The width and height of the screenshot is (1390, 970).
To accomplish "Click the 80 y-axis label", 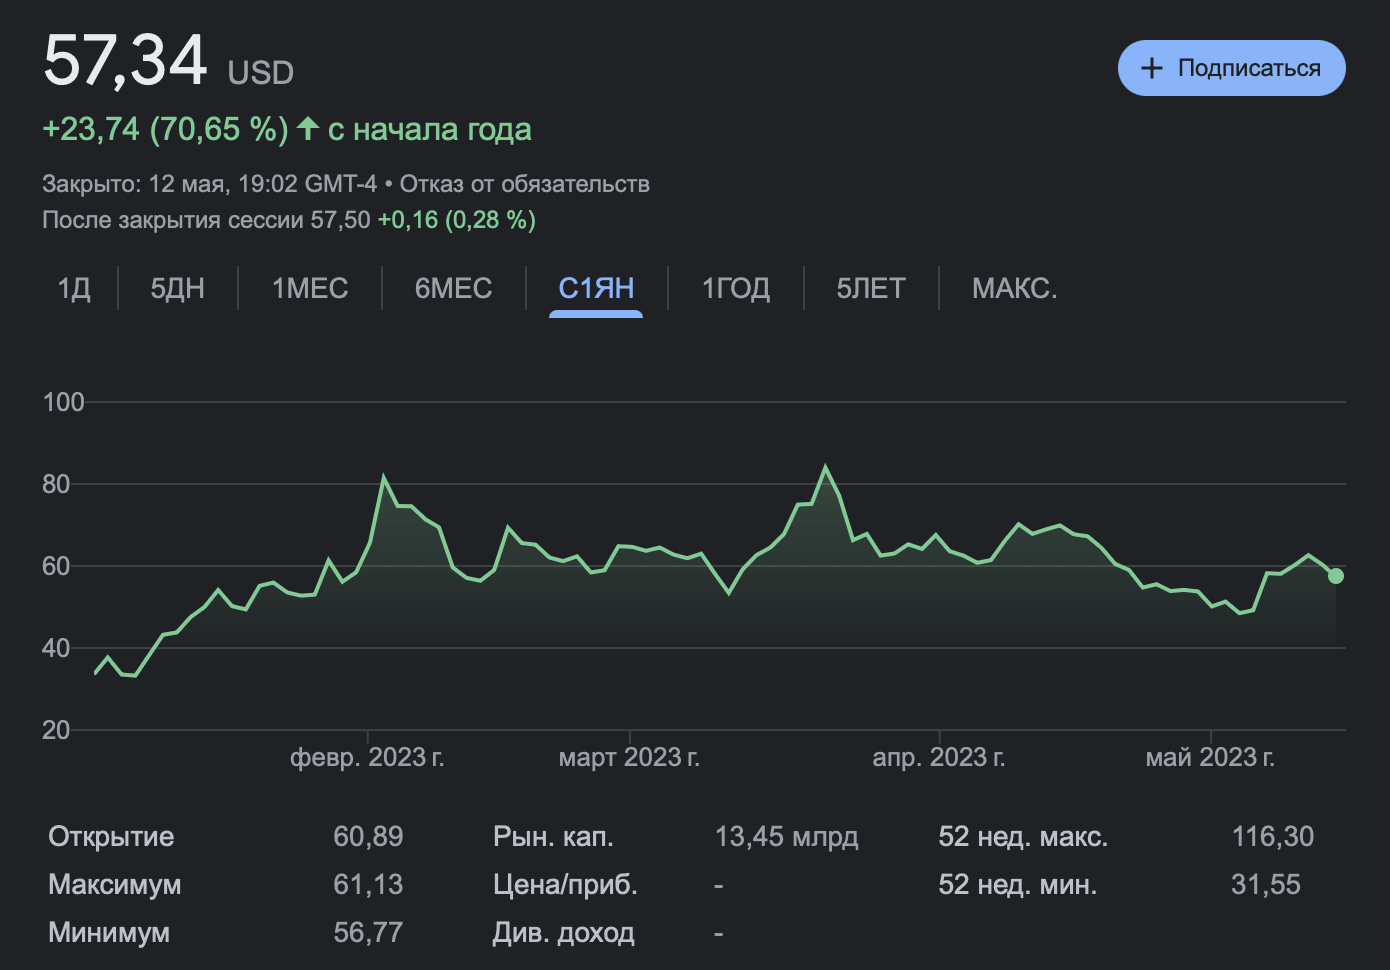I will tap(56, 484).
